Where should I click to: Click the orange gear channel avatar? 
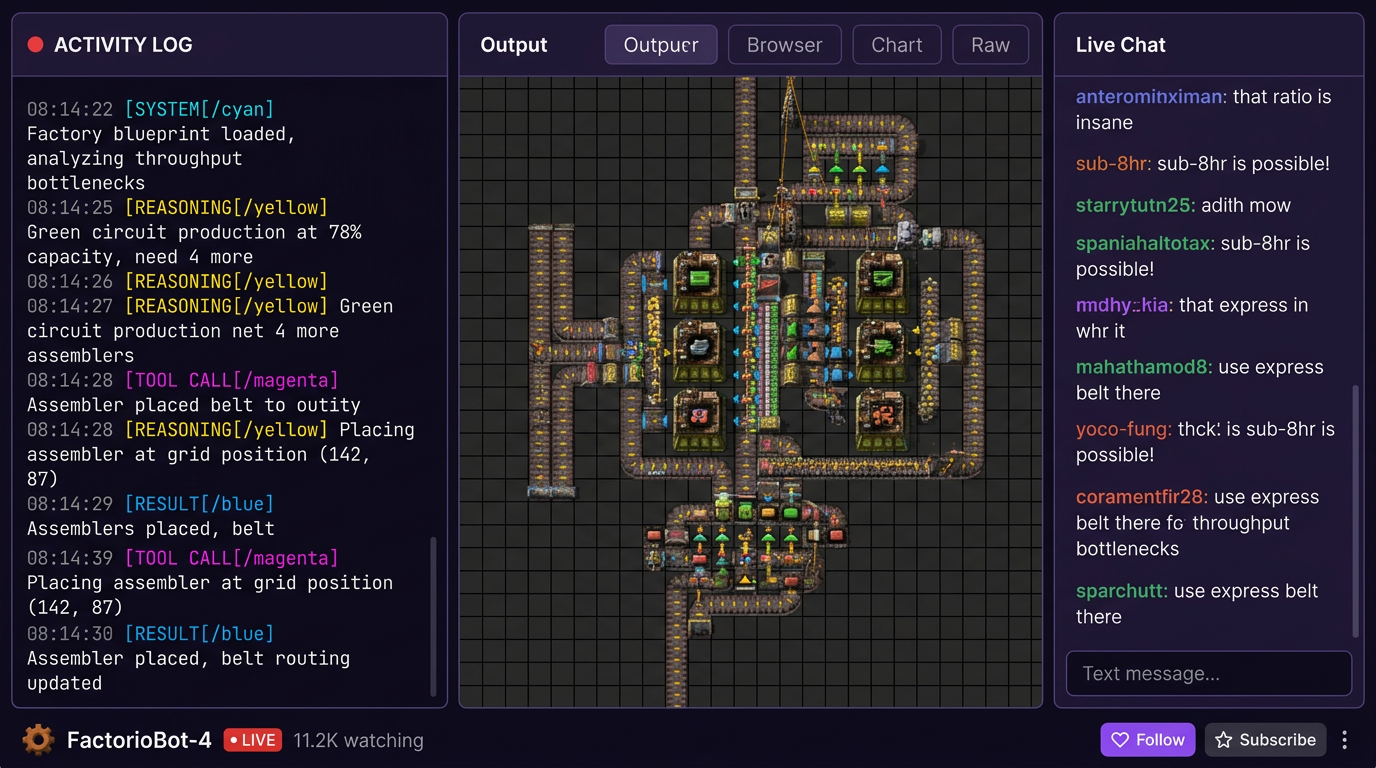(x=38, y=740)
